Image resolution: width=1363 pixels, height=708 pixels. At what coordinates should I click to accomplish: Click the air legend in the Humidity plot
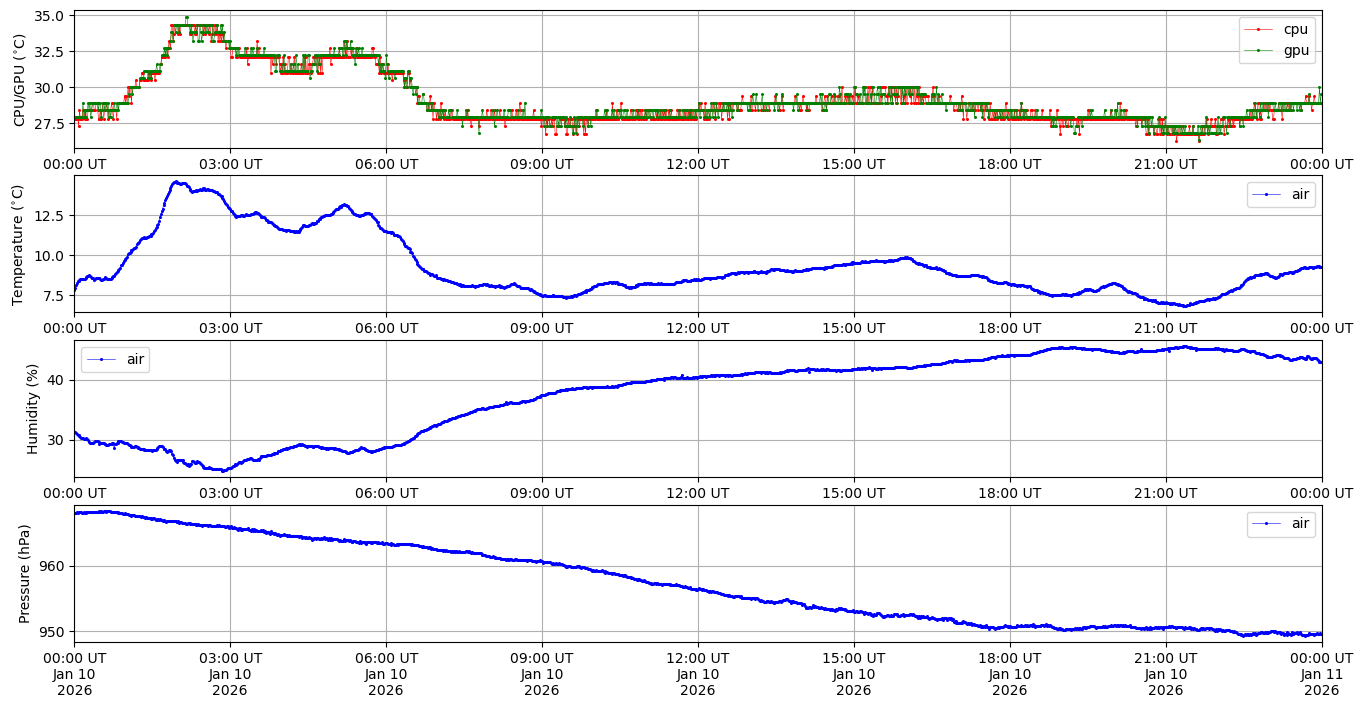pyautogui.click(x=115, y=360)
